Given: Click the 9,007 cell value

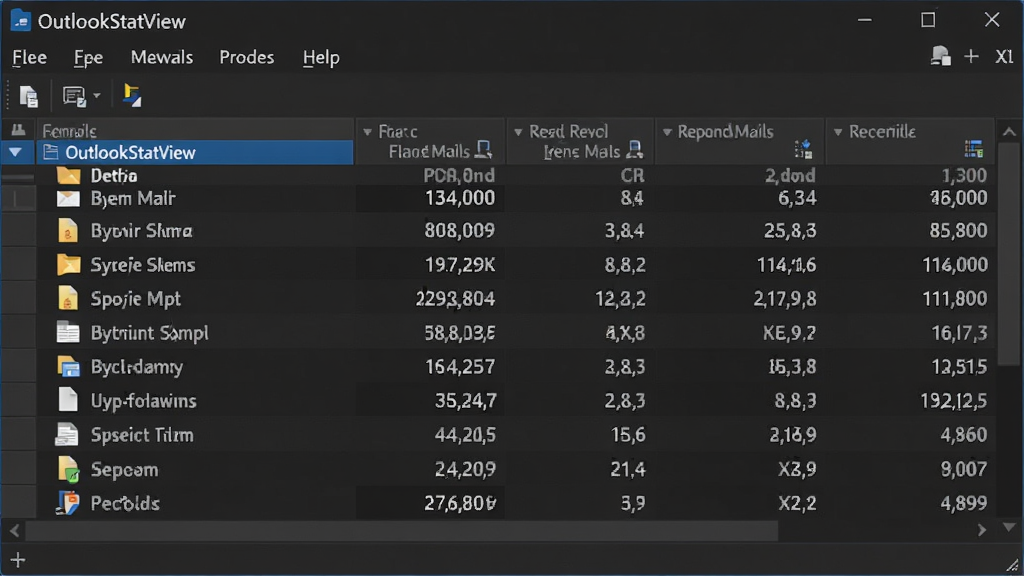Looking at the screenshot, I should (x=963, y=469).
